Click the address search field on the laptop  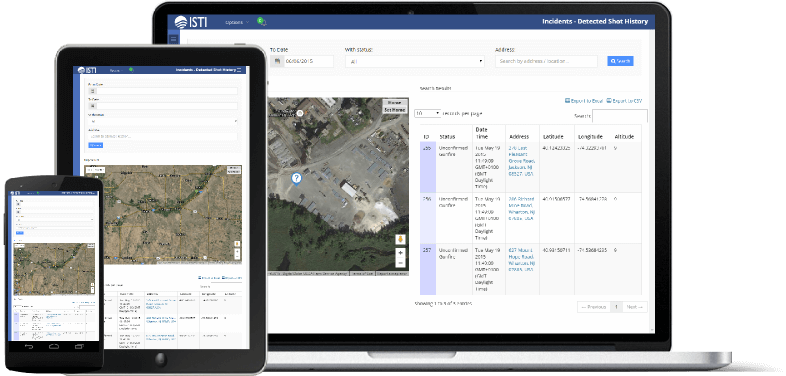[546, 61]
